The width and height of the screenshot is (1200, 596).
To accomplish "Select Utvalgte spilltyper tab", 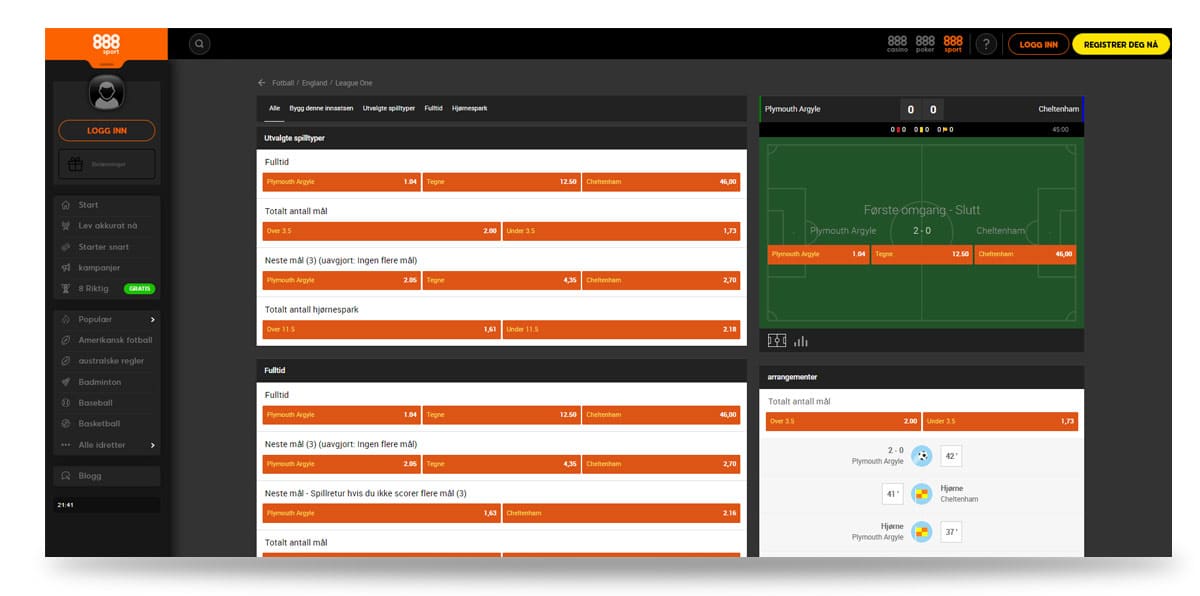I will click(x=389, y=108).
